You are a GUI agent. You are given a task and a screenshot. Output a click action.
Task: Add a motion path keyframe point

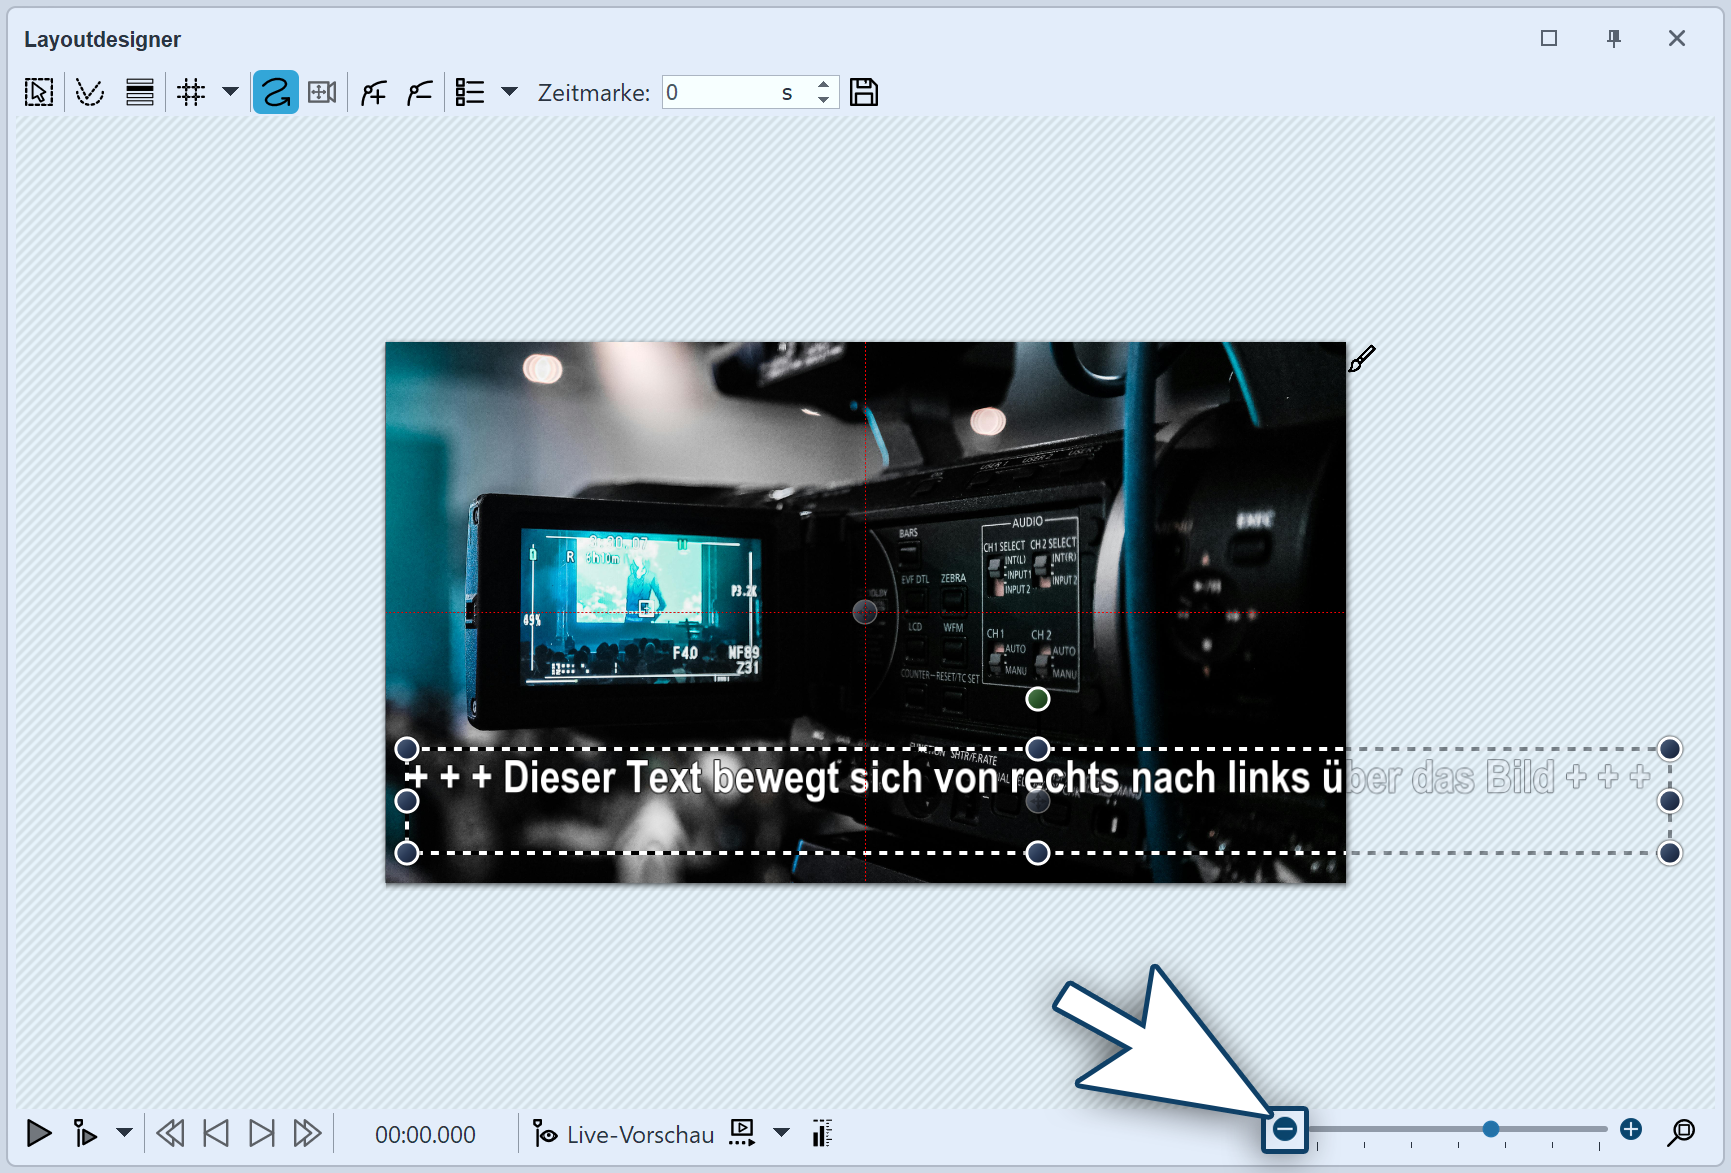tap(373, 93)
